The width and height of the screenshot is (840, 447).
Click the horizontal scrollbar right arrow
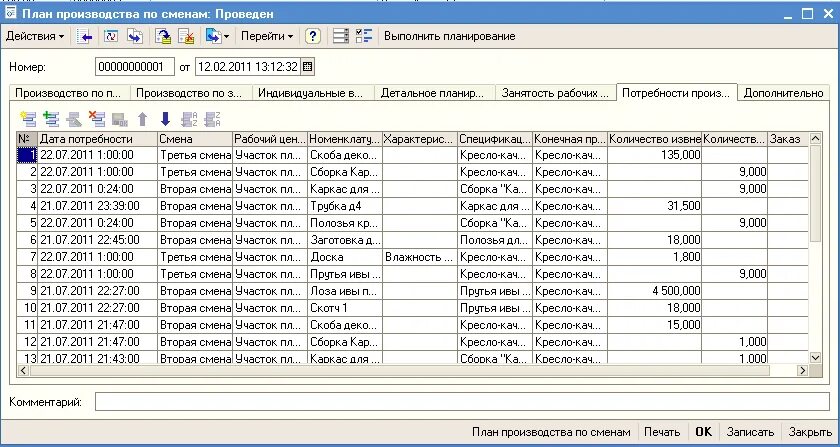[802, 370]
